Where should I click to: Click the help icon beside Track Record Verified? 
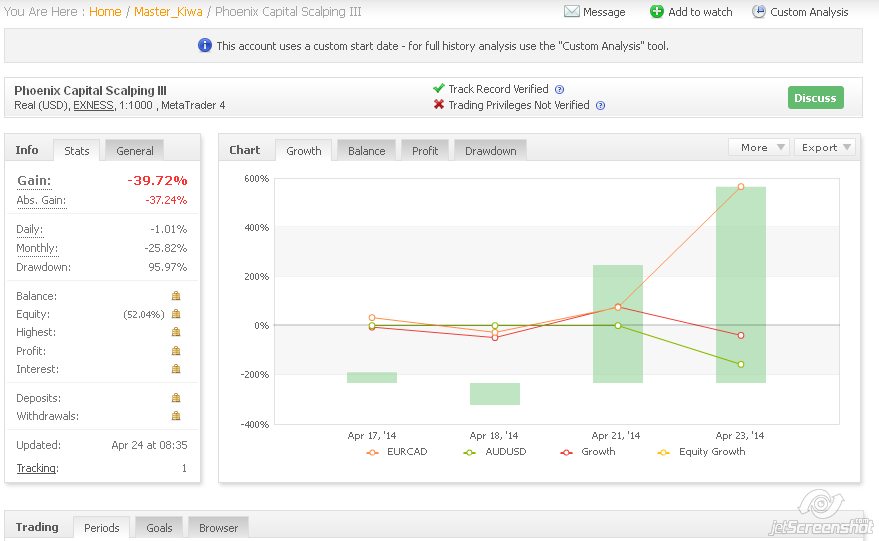pyautogui.click(x=559, y=89)
